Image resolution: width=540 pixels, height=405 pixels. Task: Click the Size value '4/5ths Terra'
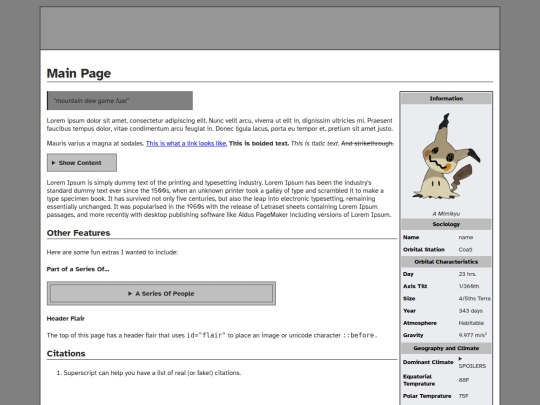475,299
